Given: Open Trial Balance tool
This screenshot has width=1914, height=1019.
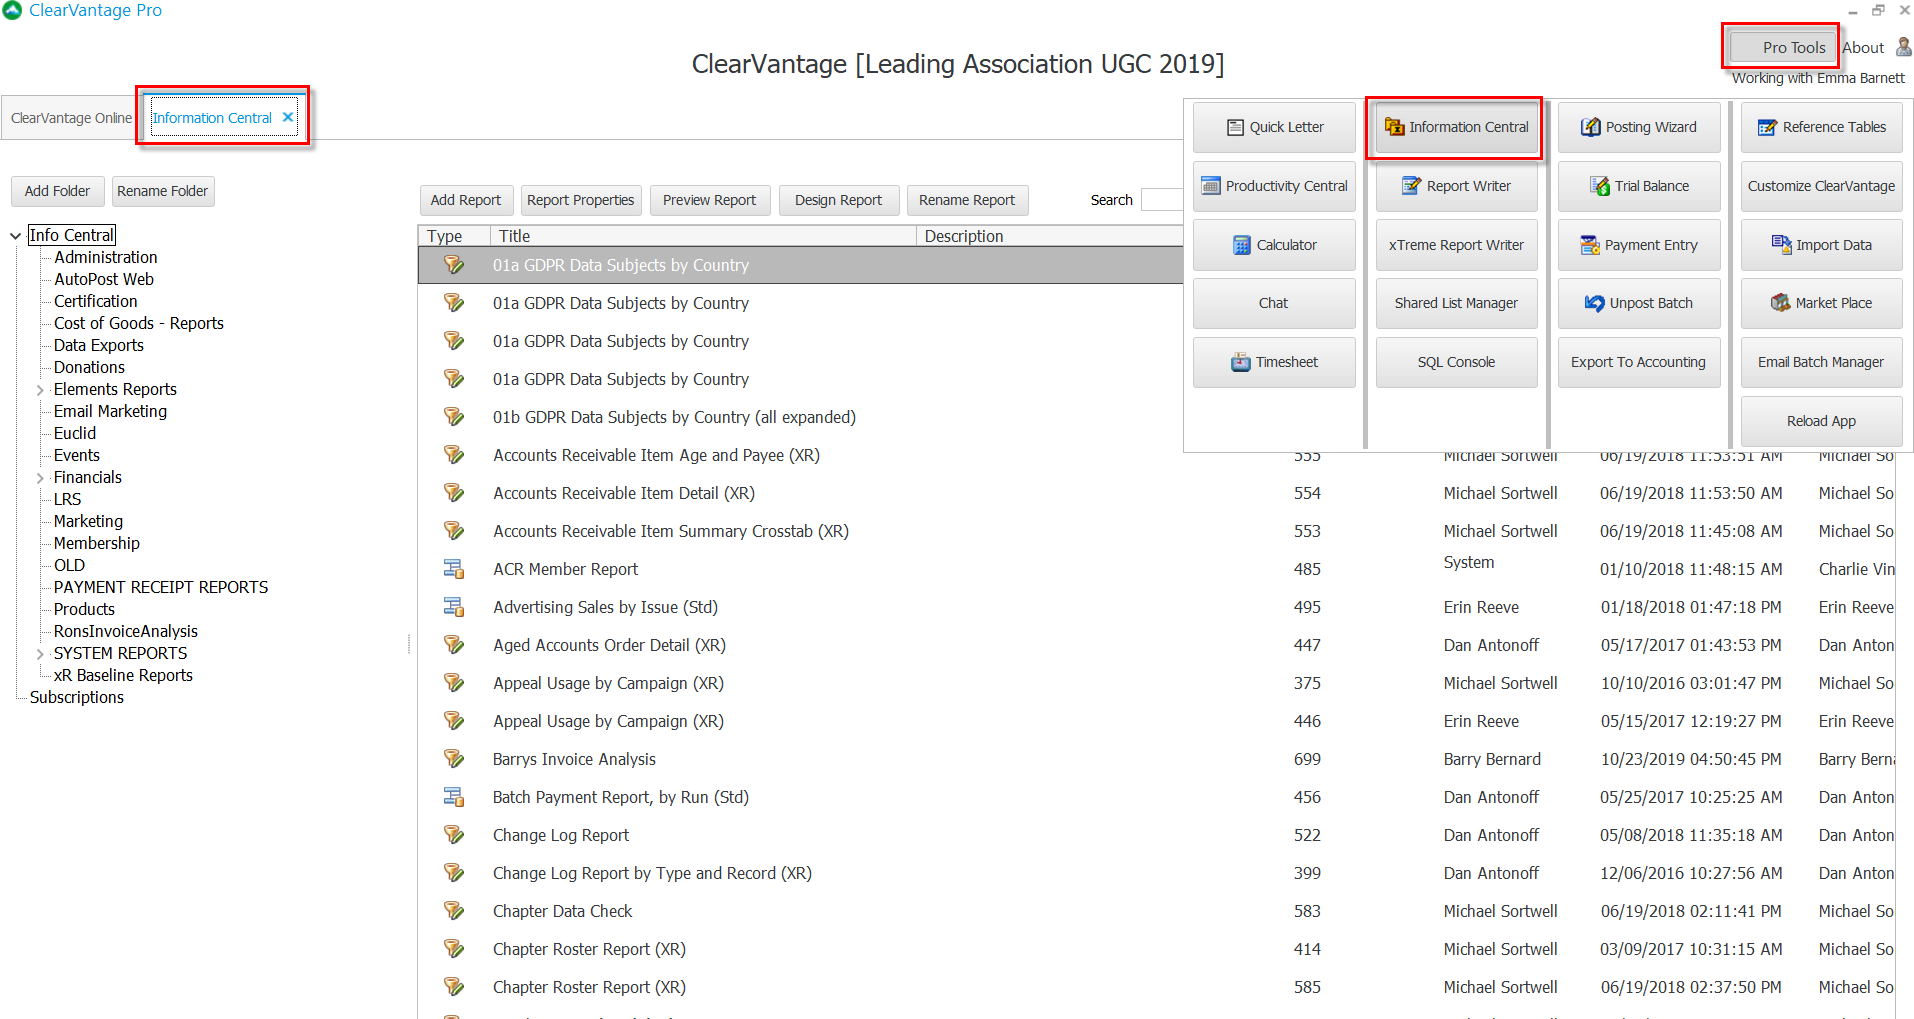Looking at the screenshot, I should (1639, 186).
